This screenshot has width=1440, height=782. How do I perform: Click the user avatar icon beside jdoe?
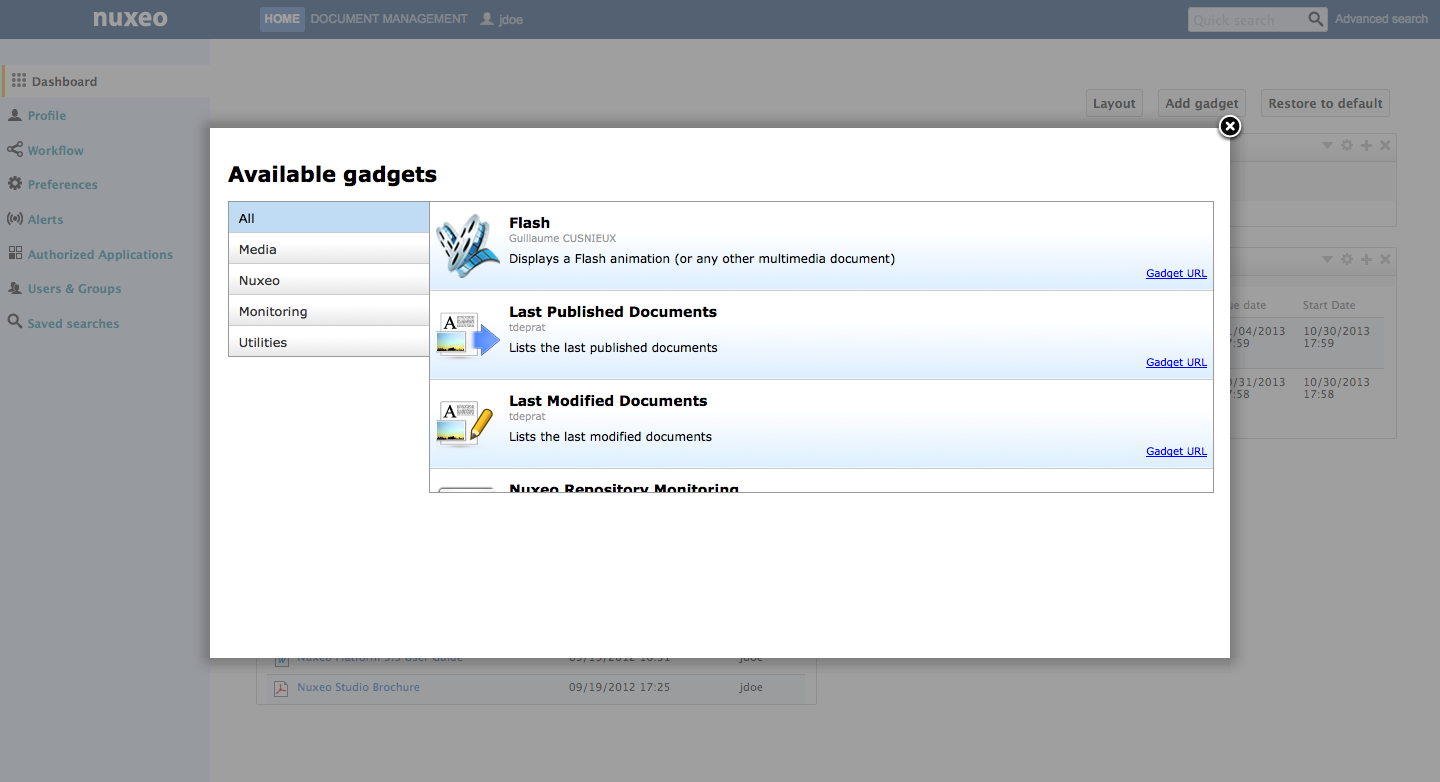click(487, 19)
